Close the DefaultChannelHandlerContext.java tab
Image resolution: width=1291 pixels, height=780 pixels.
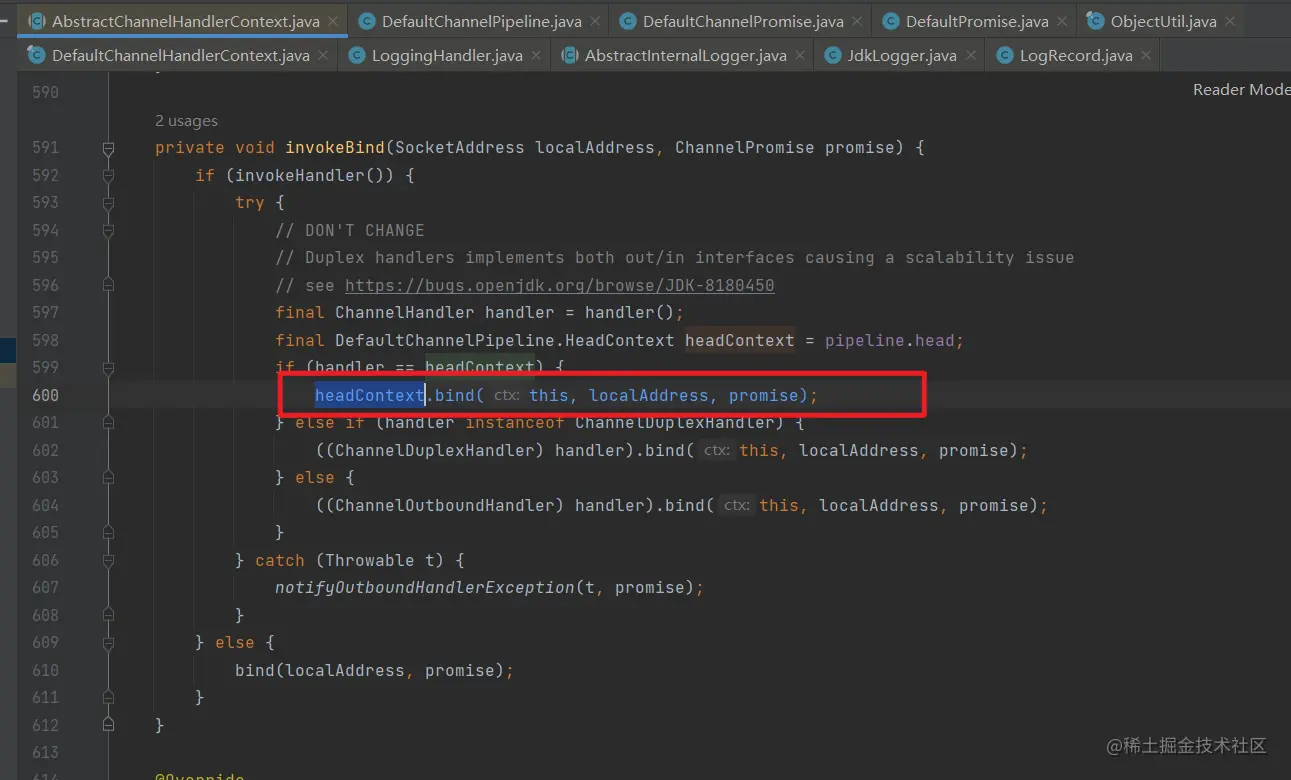pyautogui.click(x=322, y=56)
